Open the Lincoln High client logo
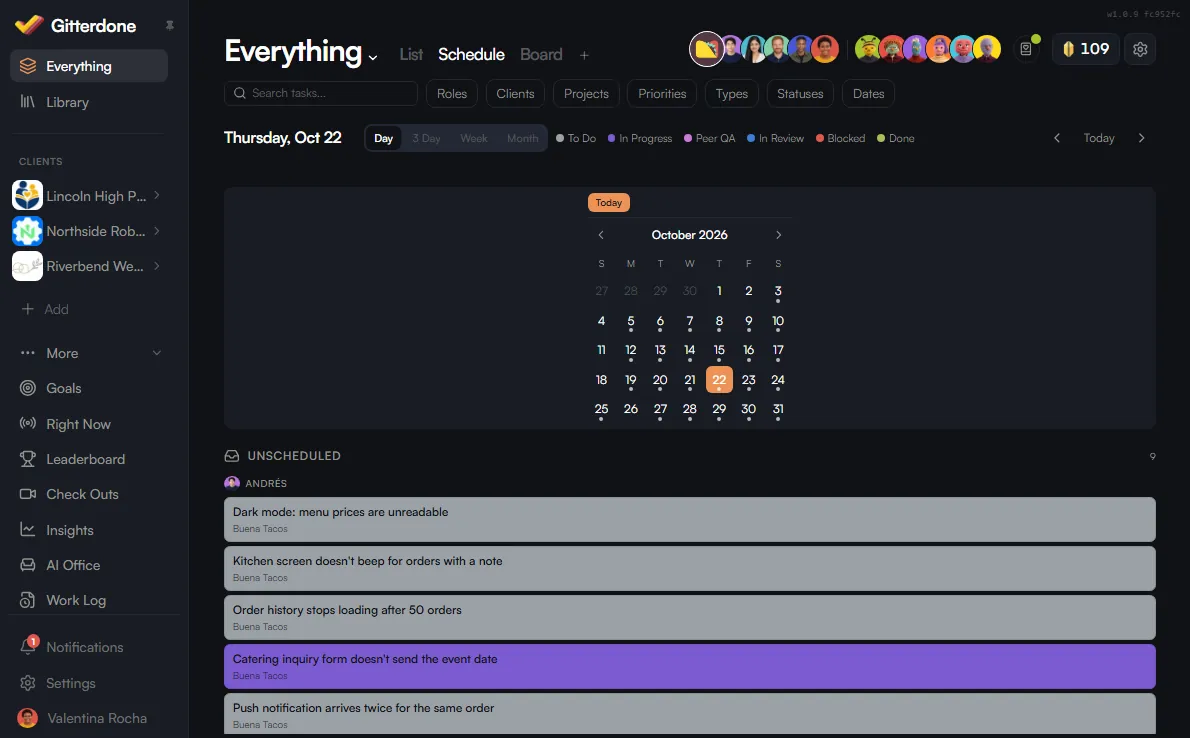Screen dimensions: 1190x738 pos(27,196)
